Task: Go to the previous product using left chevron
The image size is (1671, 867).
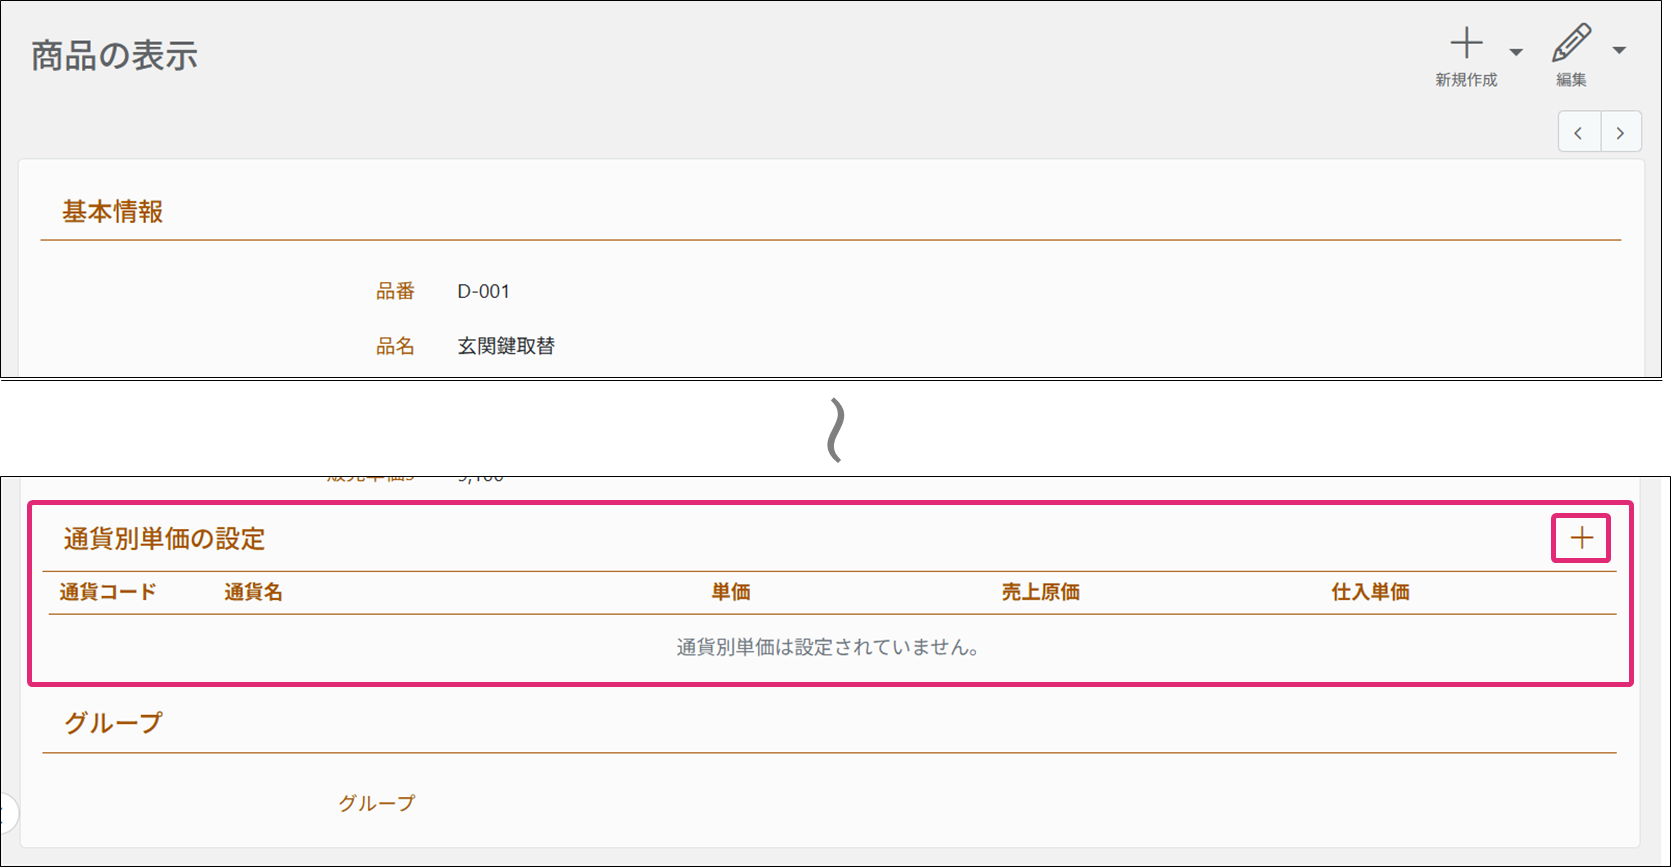Action: click(x=1579, y=133)
